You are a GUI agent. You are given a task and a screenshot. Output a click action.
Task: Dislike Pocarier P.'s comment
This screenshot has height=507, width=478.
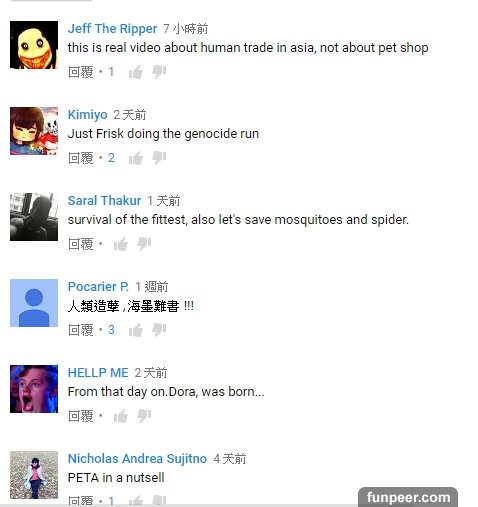(x=159, y=330)
